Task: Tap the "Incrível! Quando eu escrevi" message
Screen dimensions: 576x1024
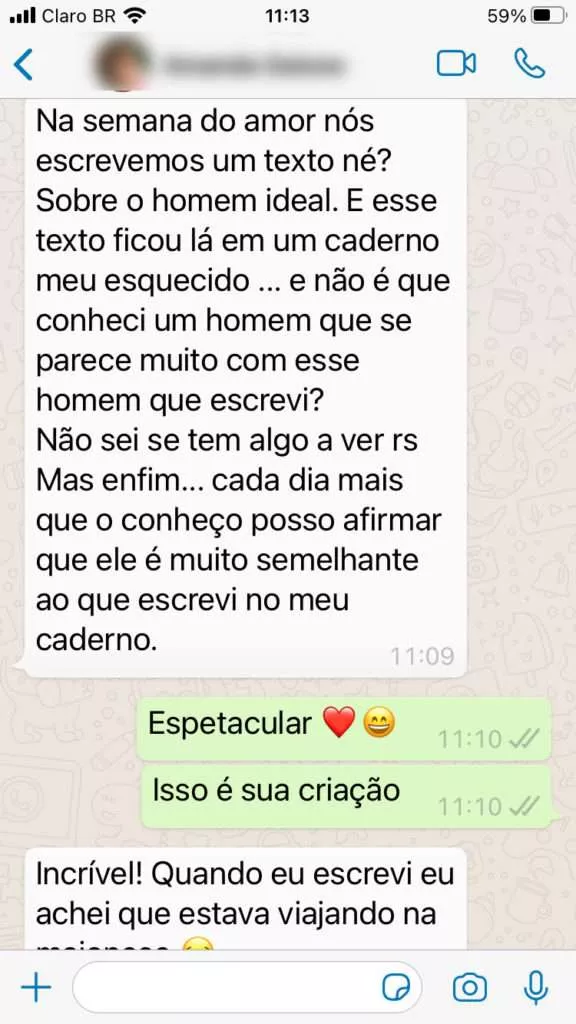Action: [x=246, y=899]
